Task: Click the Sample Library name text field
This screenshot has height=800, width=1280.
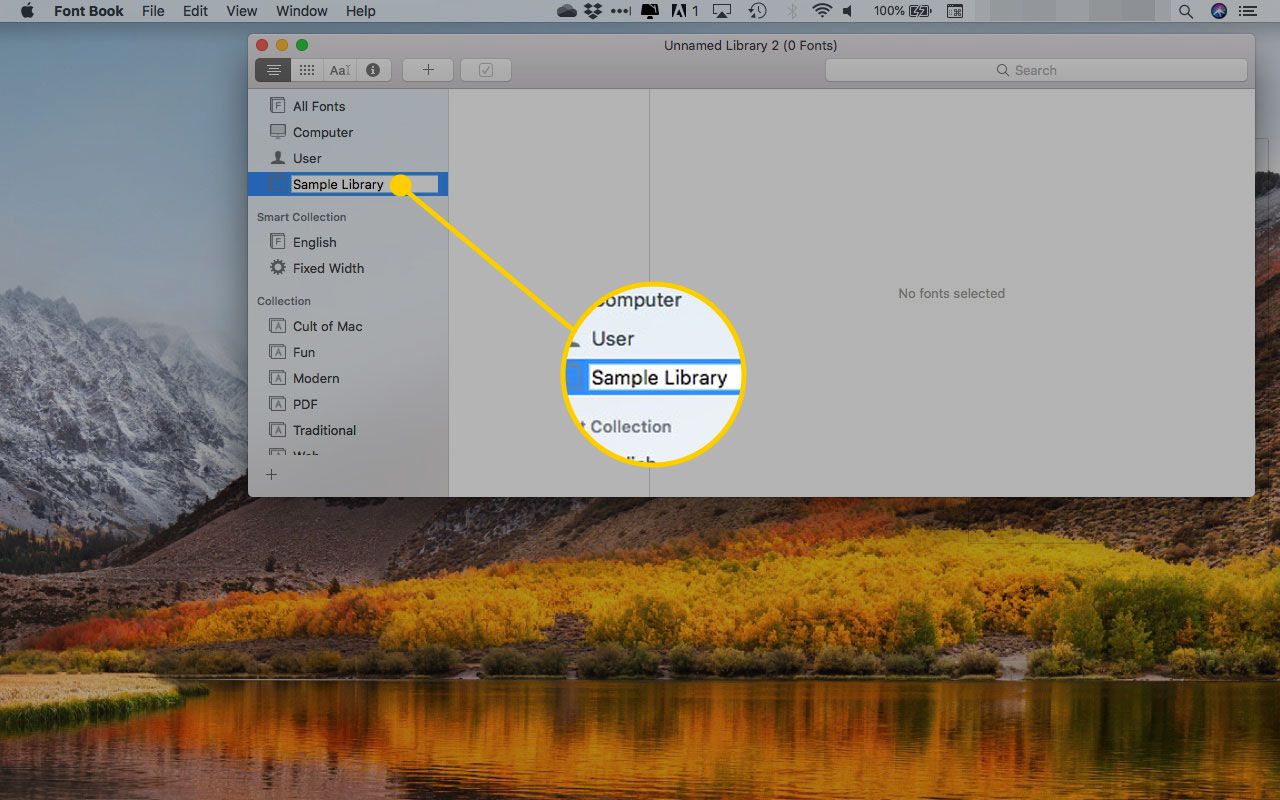Action: tap(364, 184)
